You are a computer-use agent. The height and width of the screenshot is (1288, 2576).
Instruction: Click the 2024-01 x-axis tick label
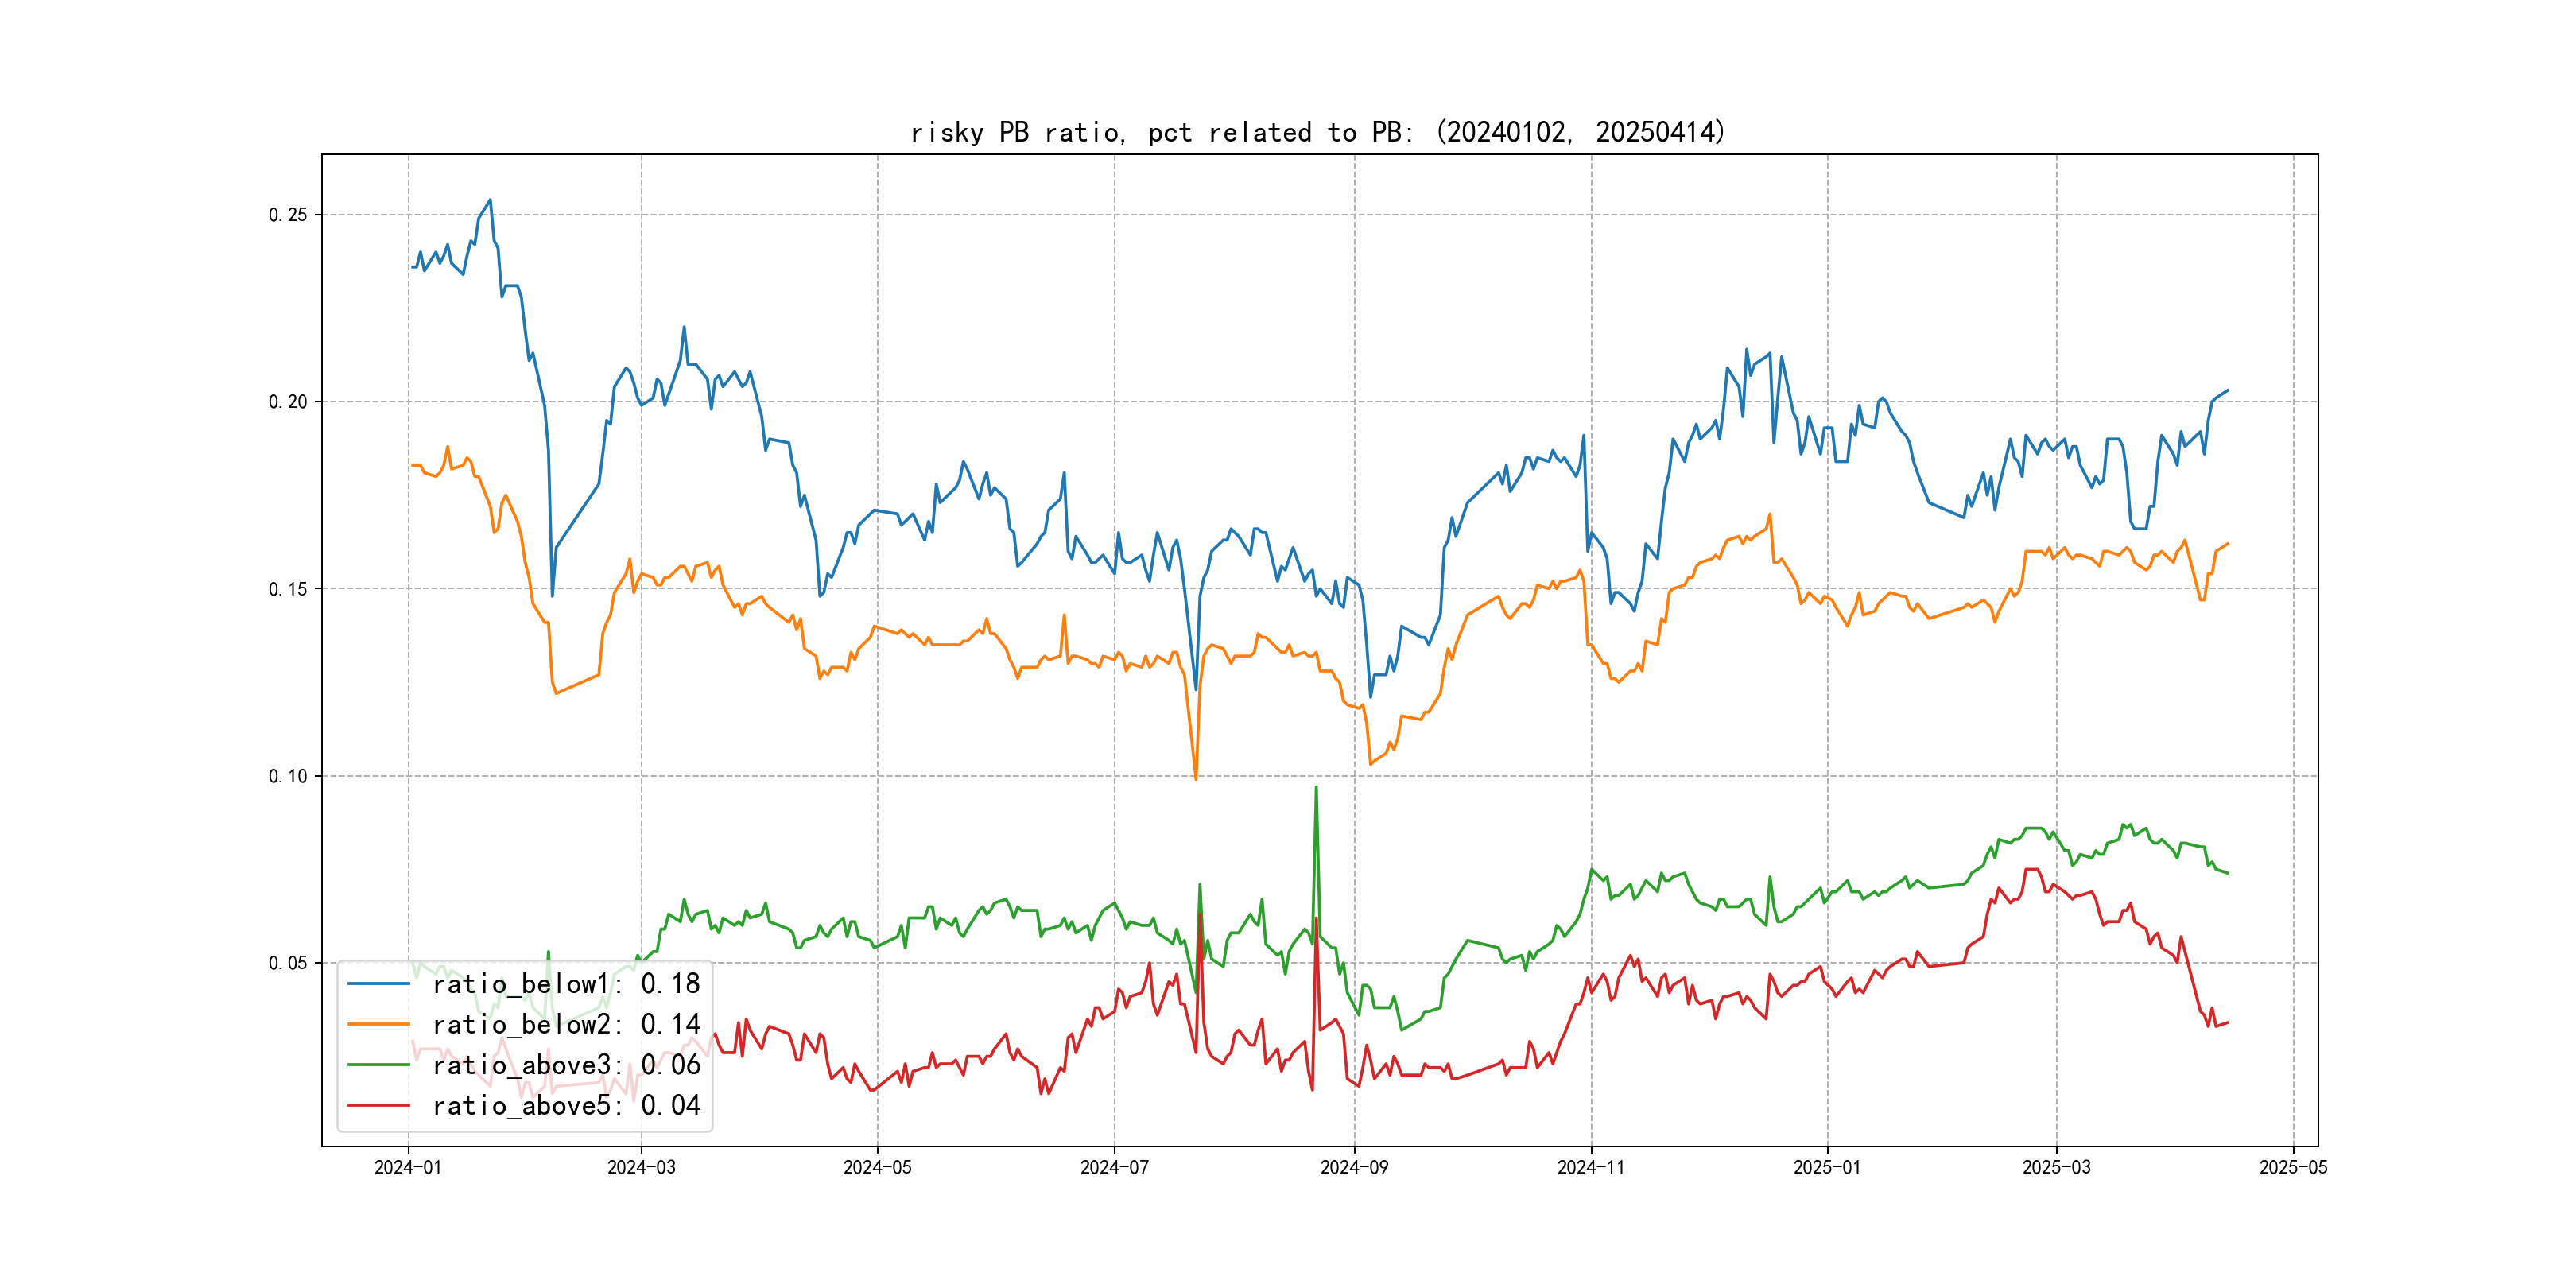pyautogui.click(x=408, y=1168)
